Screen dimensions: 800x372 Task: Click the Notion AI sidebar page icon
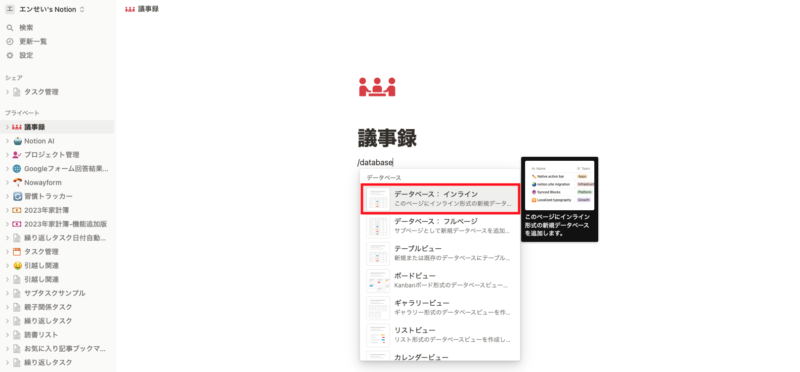coord(17,141)
